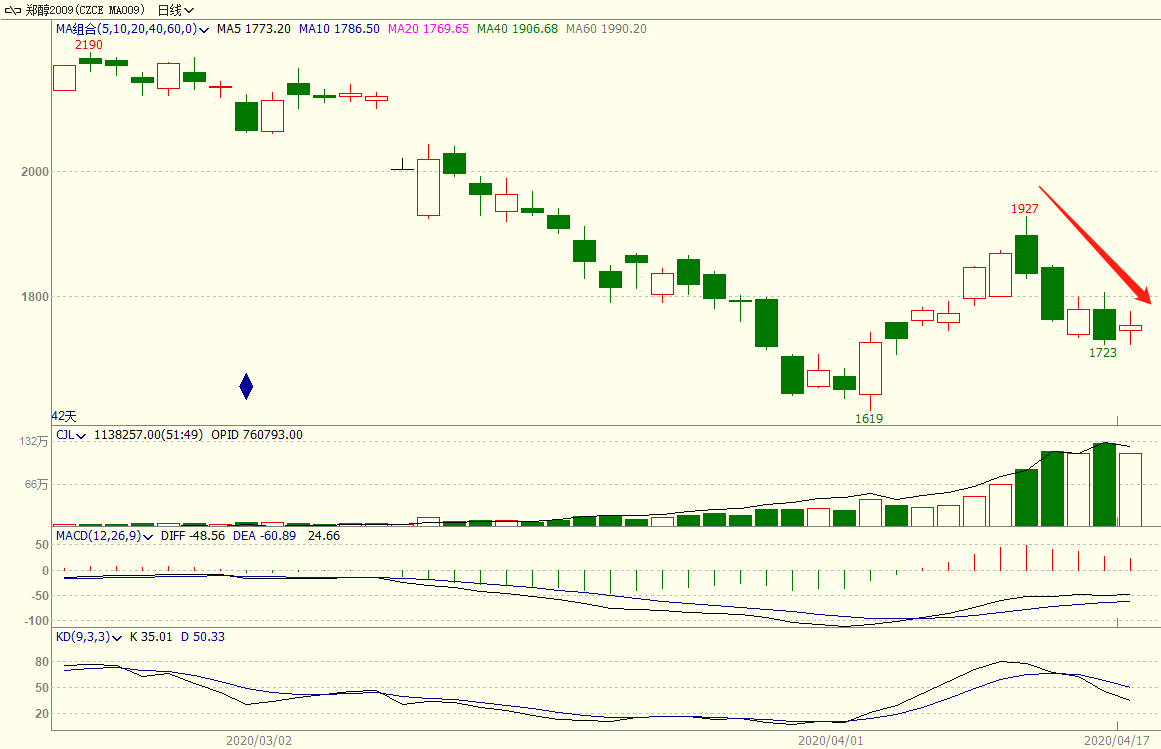Open the 日线 period dropdown
The width and height of the screenshot is (1161, 749).
point(176,10)
